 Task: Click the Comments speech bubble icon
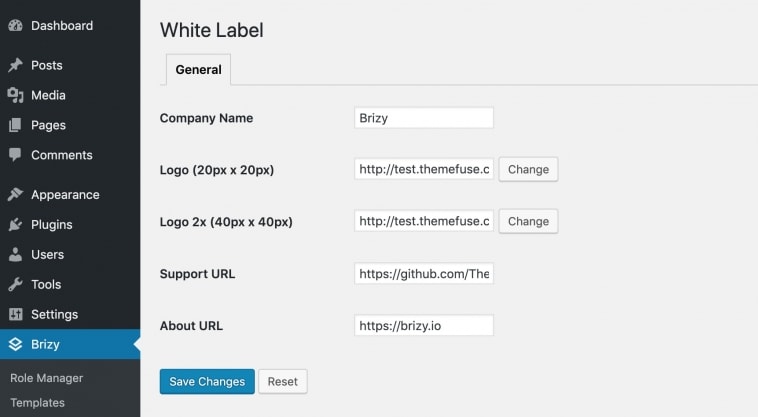pyautogui.click(x=15, y=155)
